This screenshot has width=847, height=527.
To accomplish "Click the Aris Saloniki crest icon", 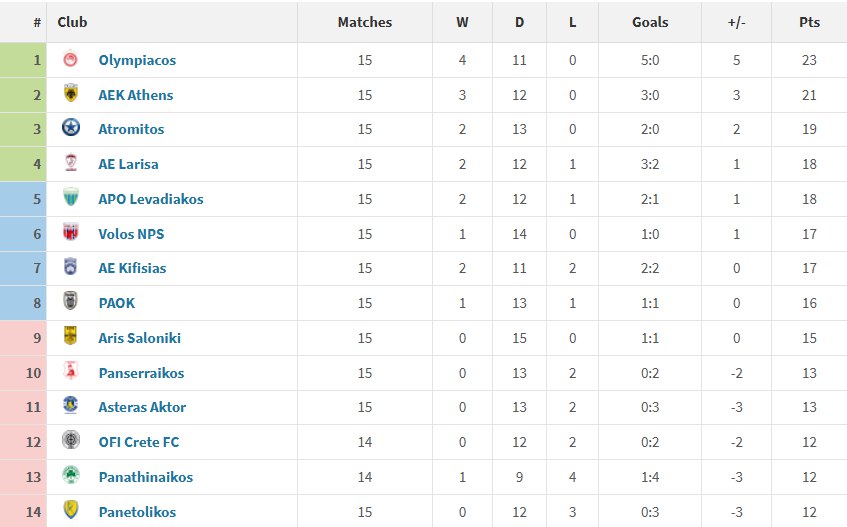I will tap(70, 338).
